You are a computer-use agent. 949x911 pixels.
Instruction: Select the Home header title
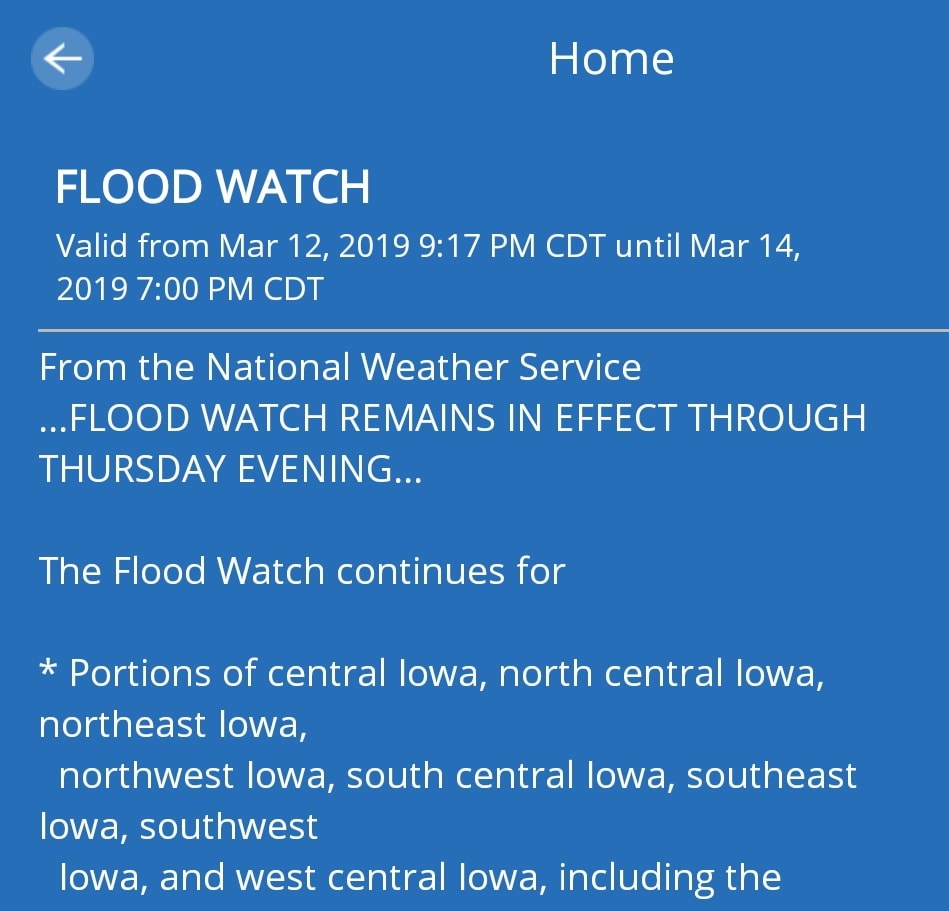pos(609,59)
